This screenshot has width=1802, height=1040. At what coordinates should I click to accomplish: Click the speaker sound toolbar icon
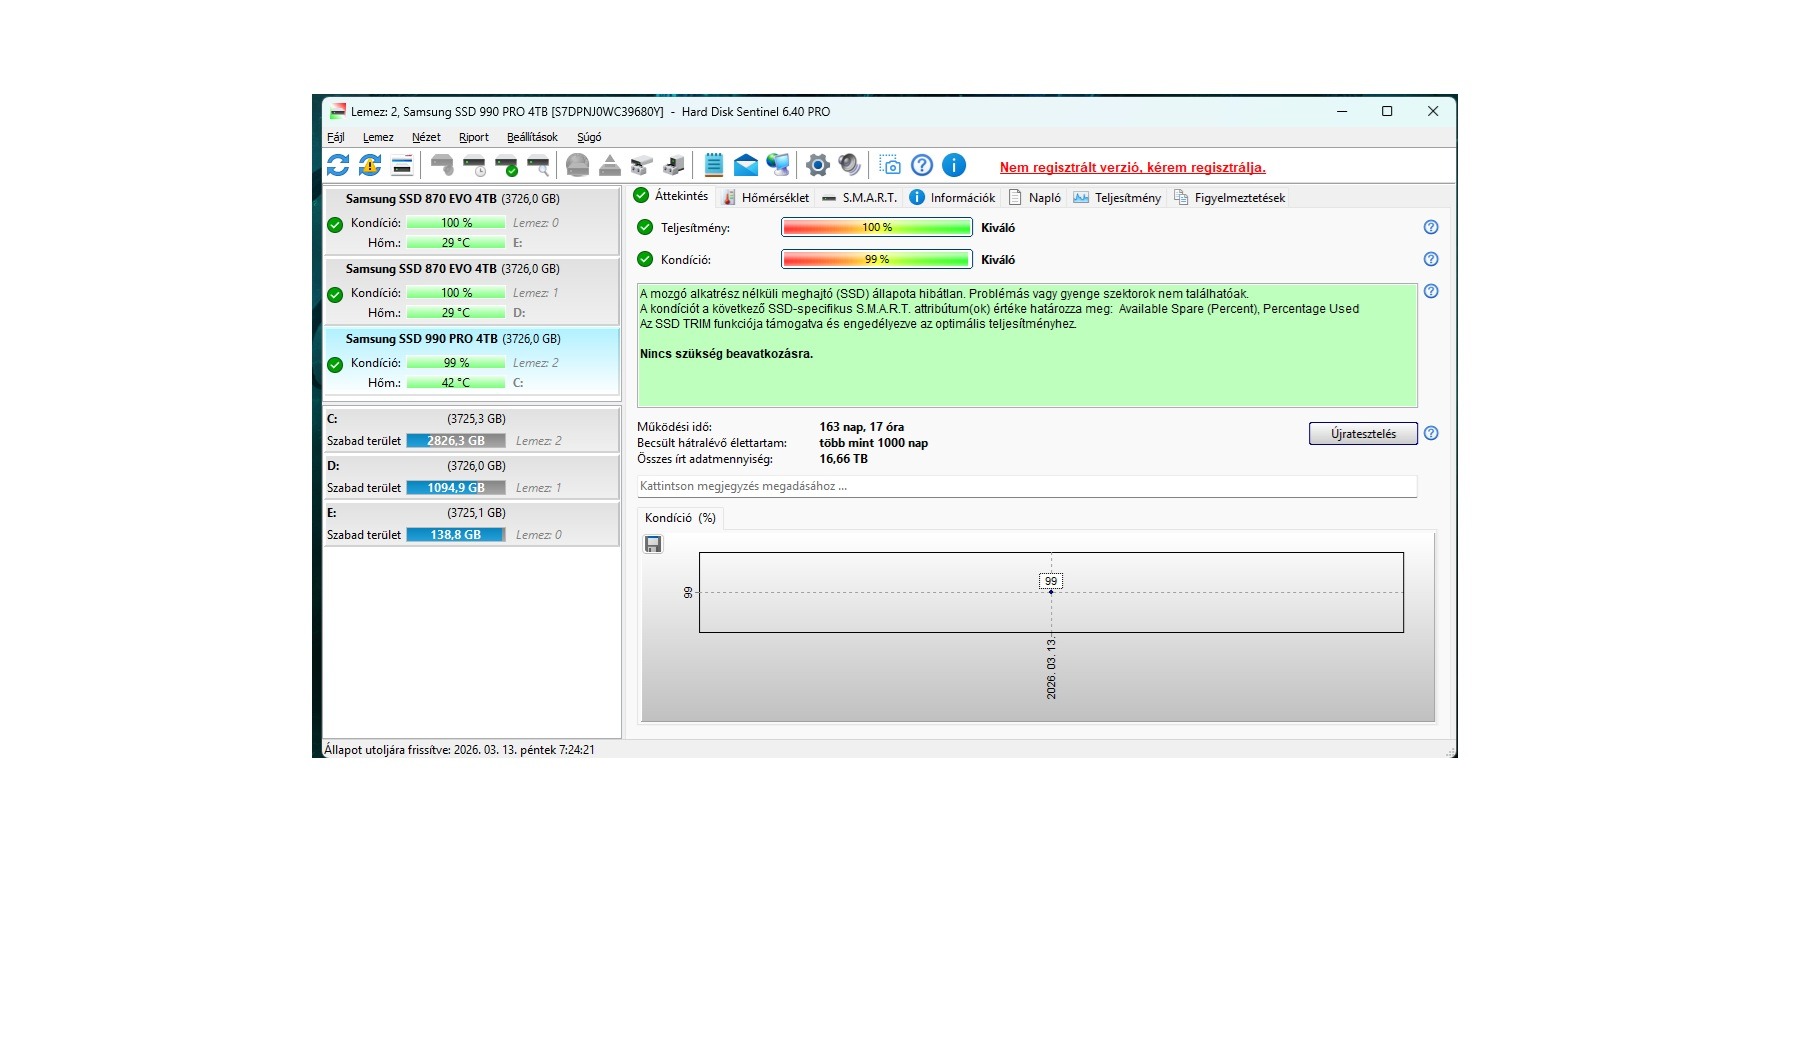coord(850,165)
